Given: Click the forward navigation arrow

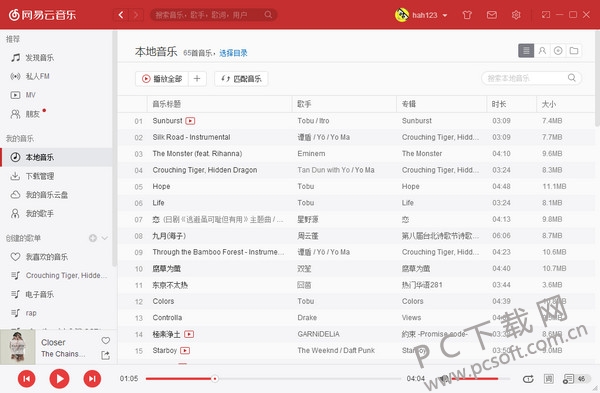Looking at the screenshot, I should pos(136,15).
